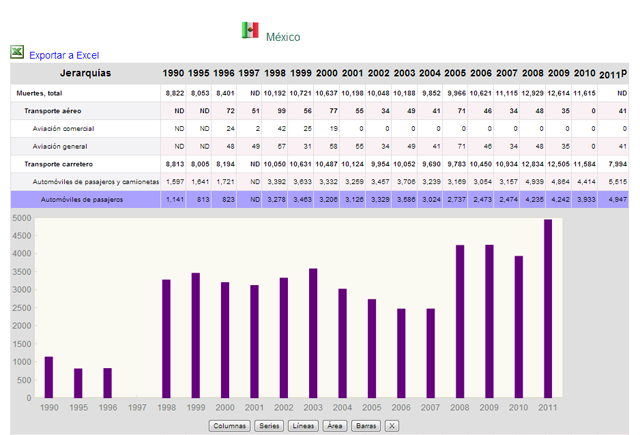Change chart type to Barras
The width and height of the screenshot is (640, 435).
[x=366, y=425]
